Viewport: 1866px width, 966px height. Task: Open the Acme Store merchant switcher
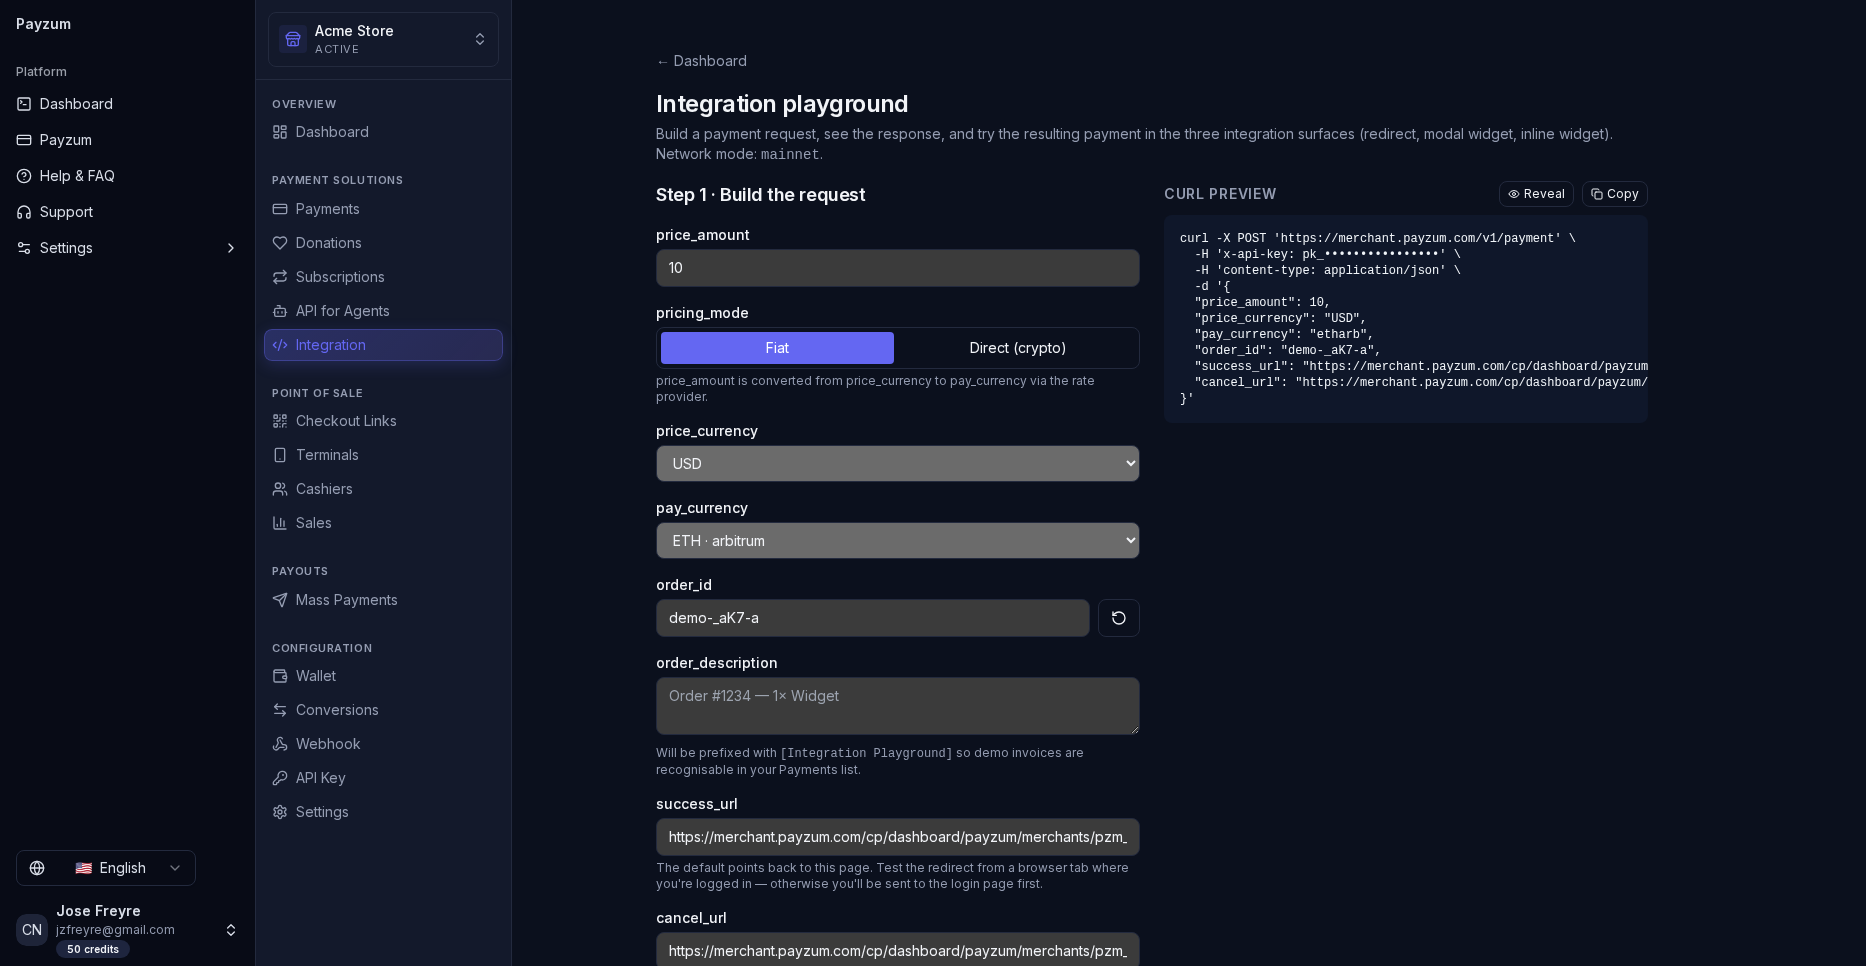(x=383, y=40)
